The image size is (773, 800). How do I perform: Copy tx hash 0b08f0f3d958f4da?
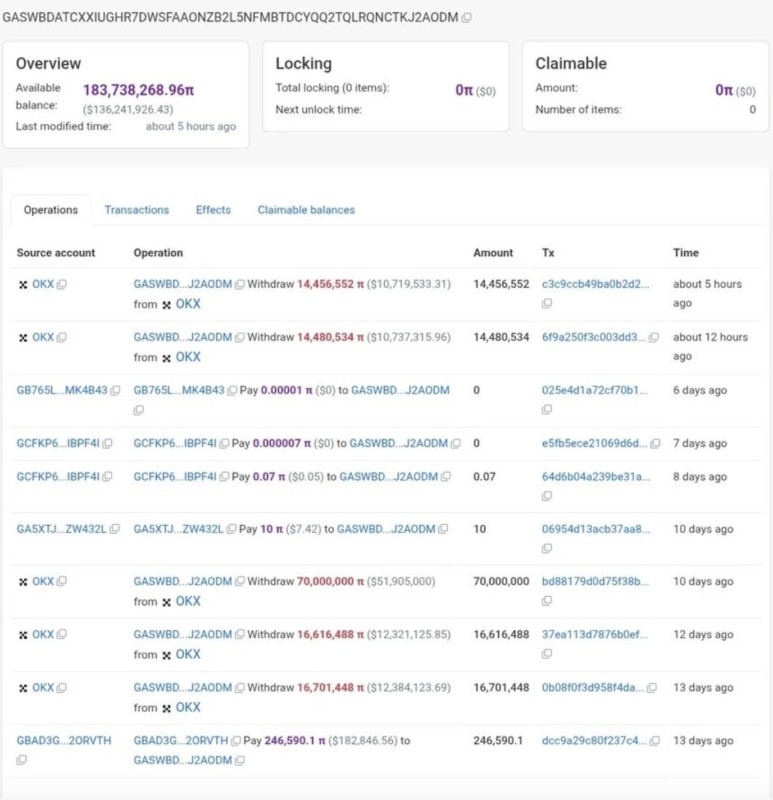[x=653, y=688]
